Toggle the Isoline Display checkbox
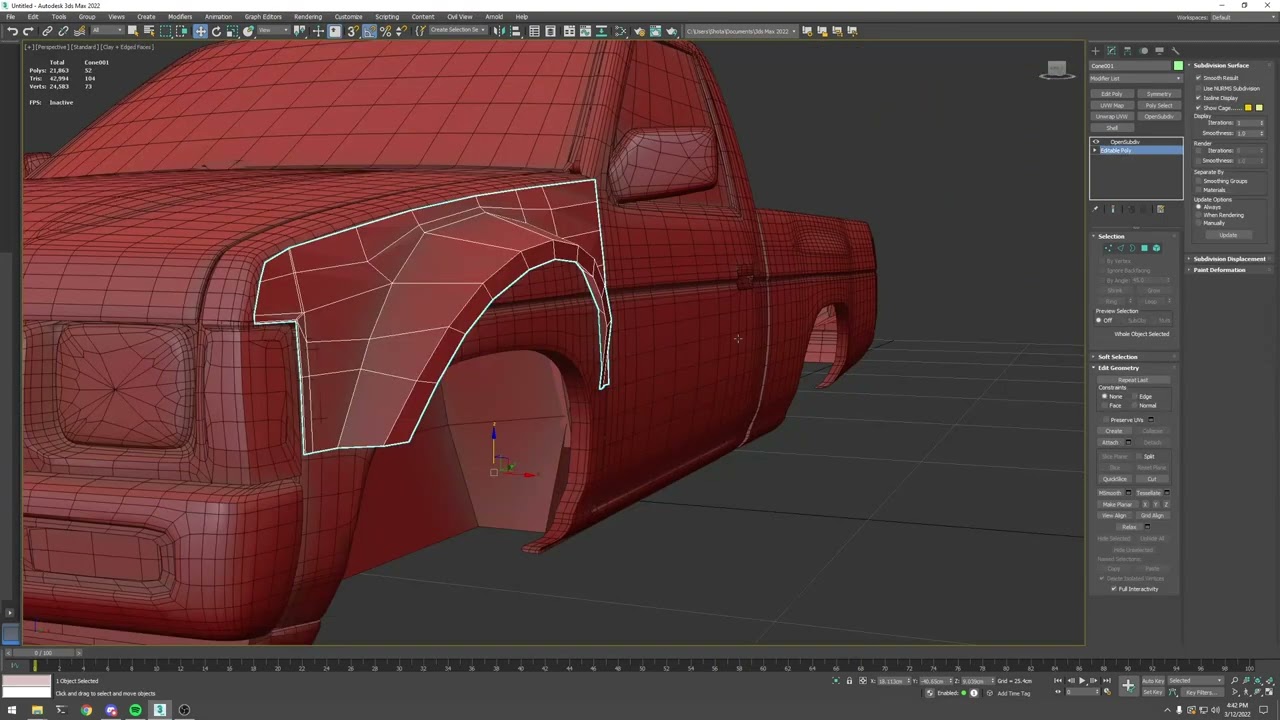This screenshot has width=1280, height=720. 1198,98
